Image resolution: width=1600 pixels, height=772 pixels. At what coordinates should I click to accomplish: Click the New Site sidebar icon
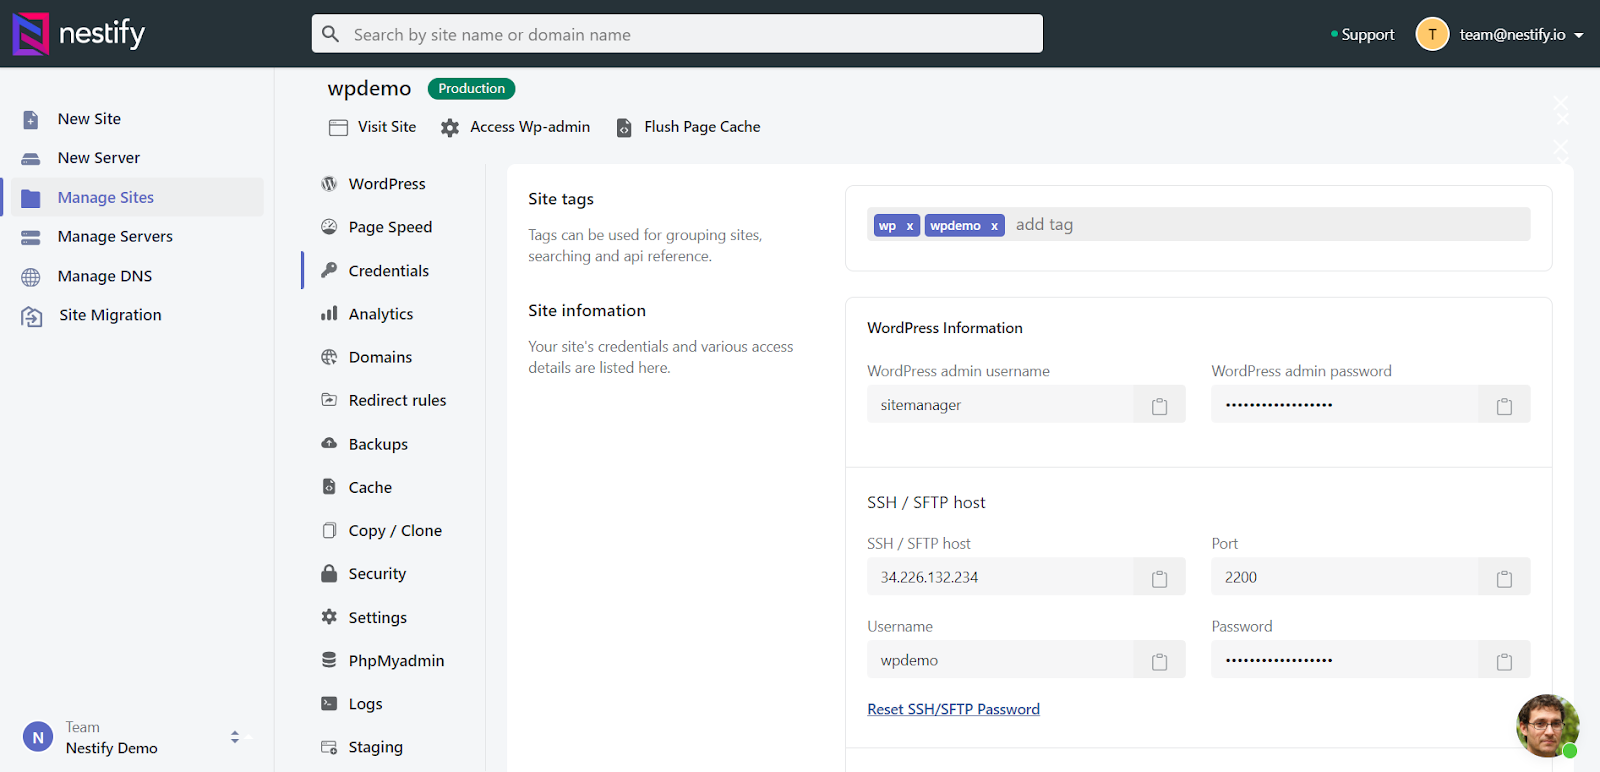31,120
